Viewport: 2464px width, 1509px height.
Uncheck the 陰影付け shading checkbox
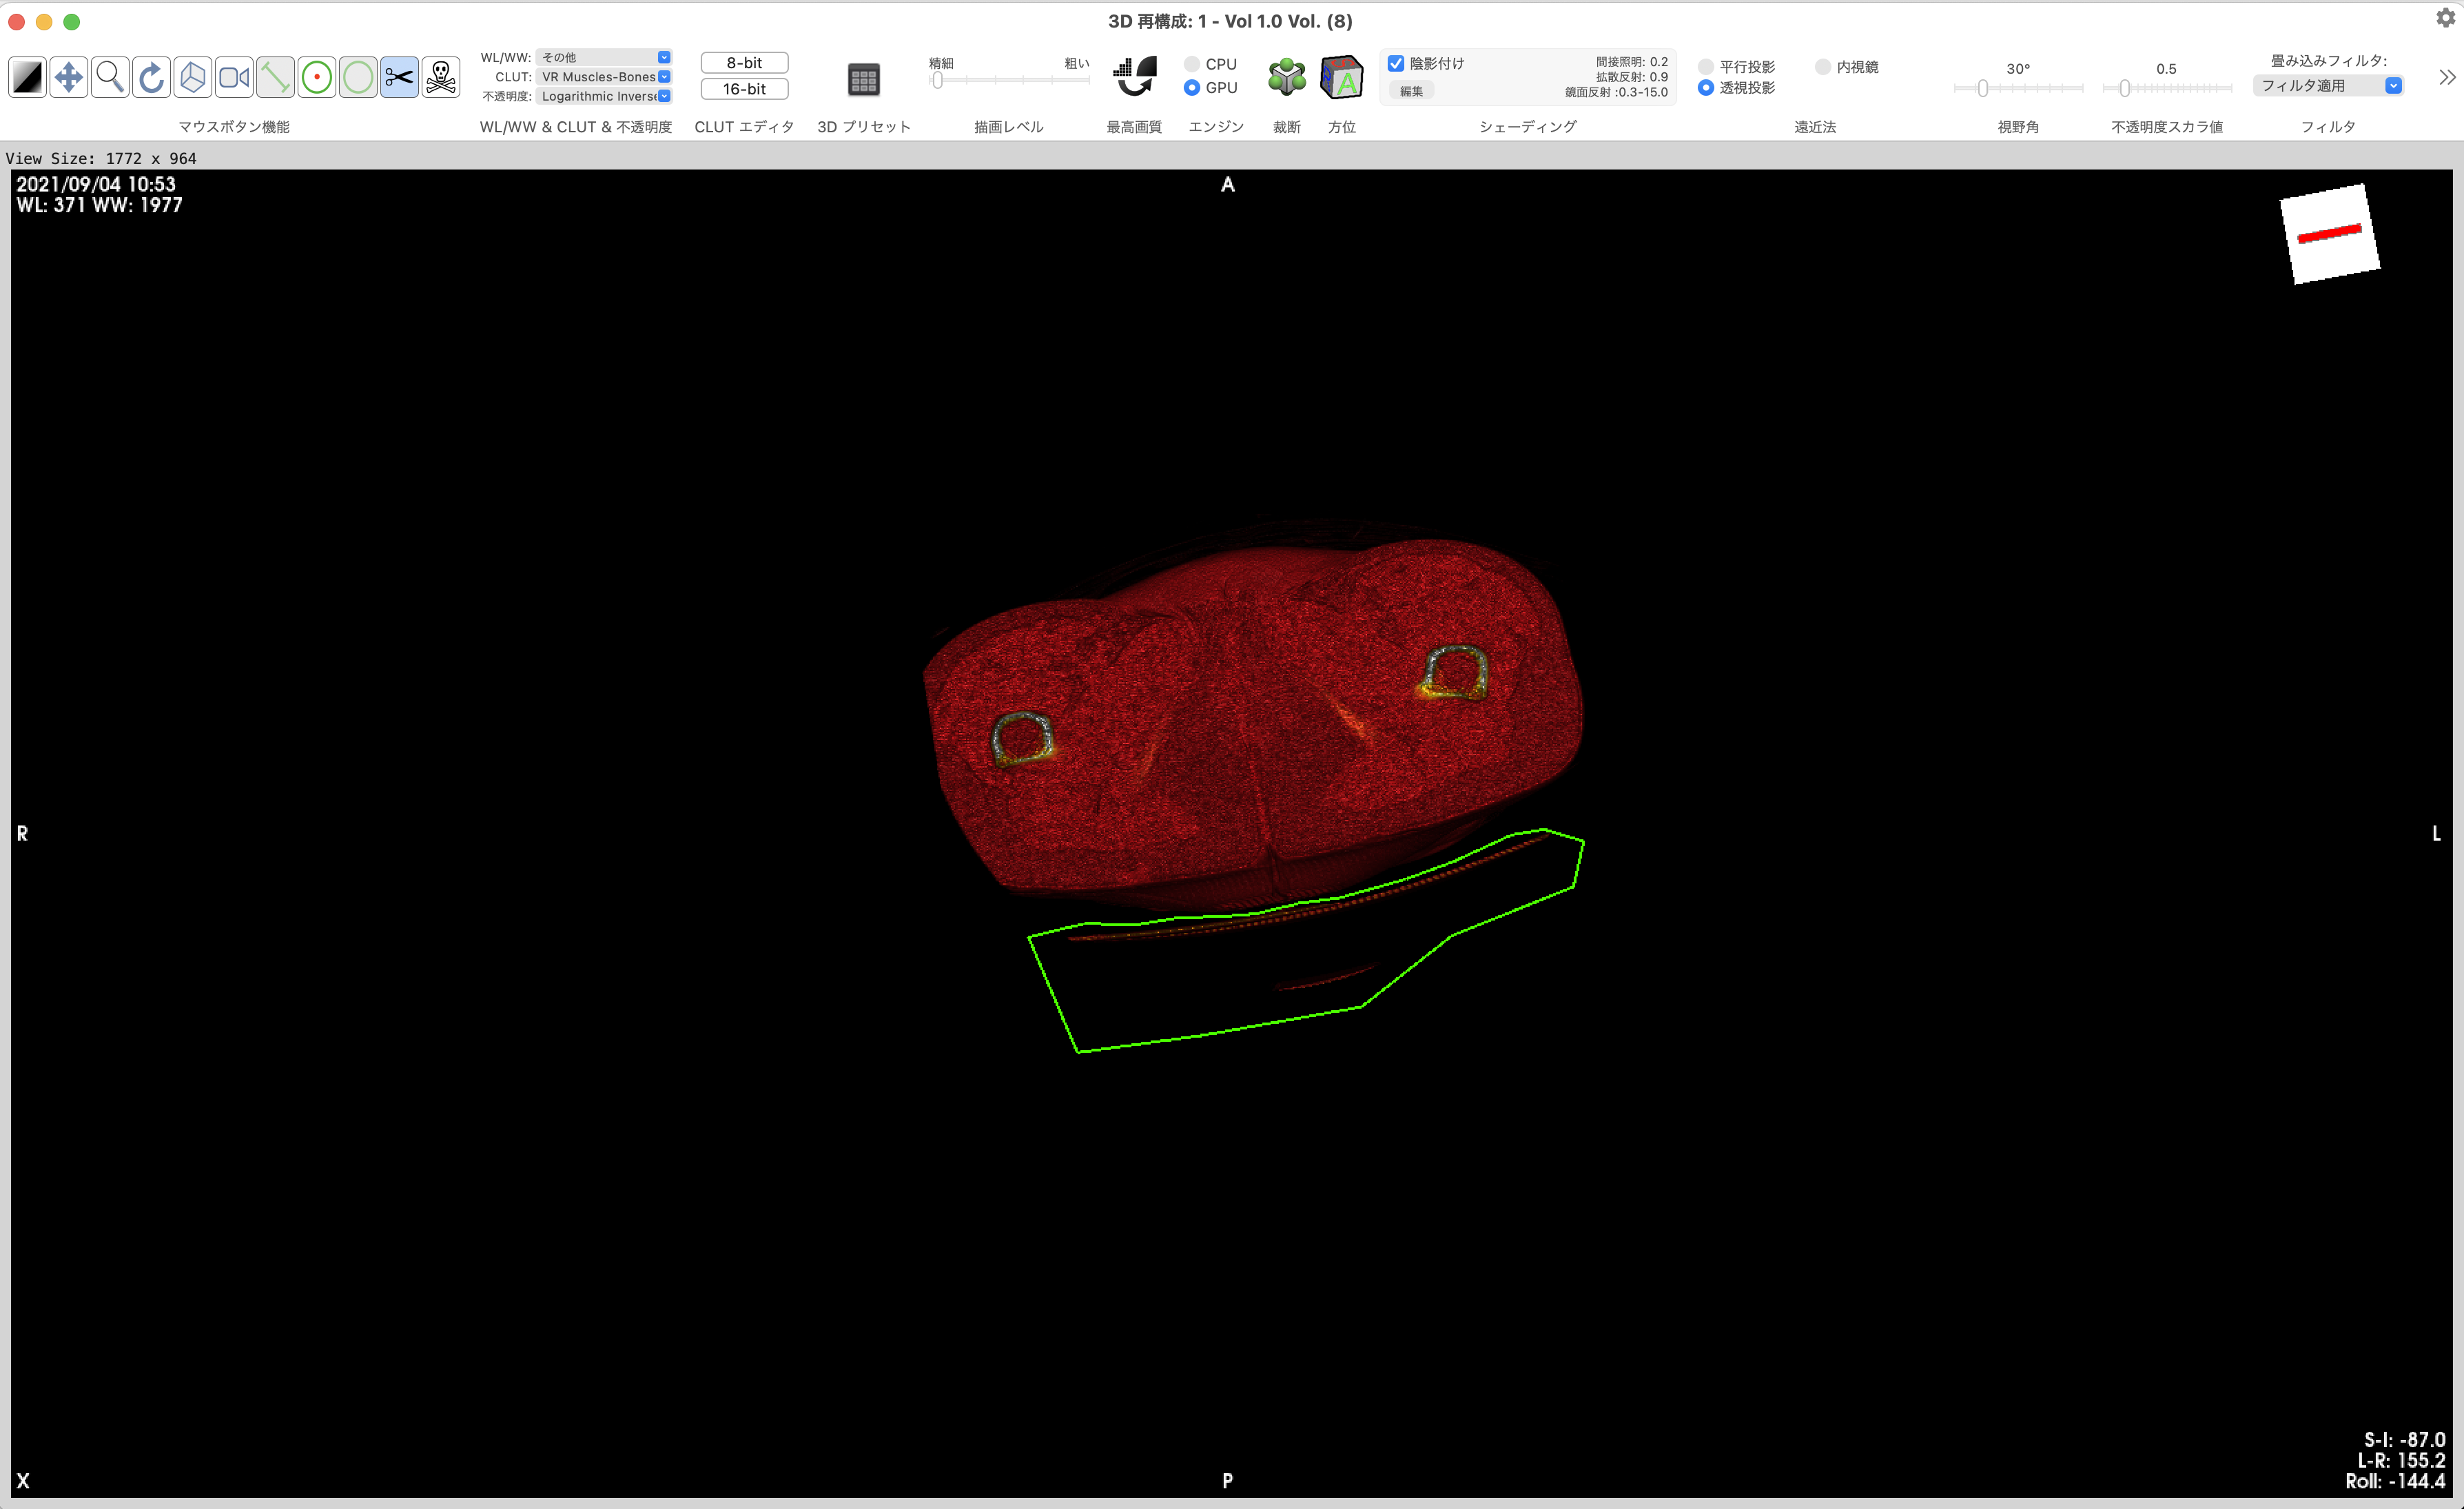1396,63
